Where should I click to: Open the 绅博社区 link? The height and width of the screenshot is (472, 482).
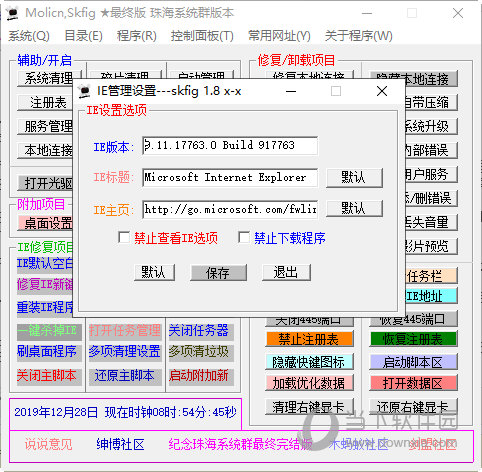pyautogui.click(x=120, y=444)
